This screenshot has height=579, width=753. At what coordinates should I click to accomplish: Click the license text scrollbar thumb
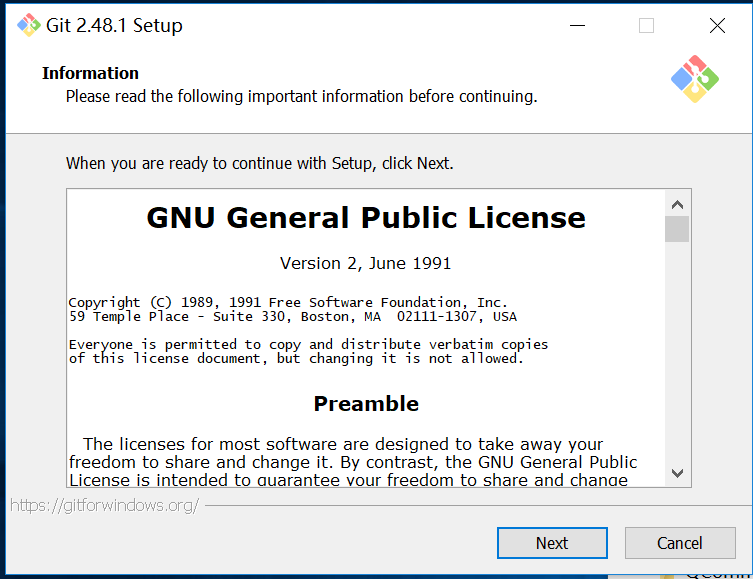(x=677, y=229)
